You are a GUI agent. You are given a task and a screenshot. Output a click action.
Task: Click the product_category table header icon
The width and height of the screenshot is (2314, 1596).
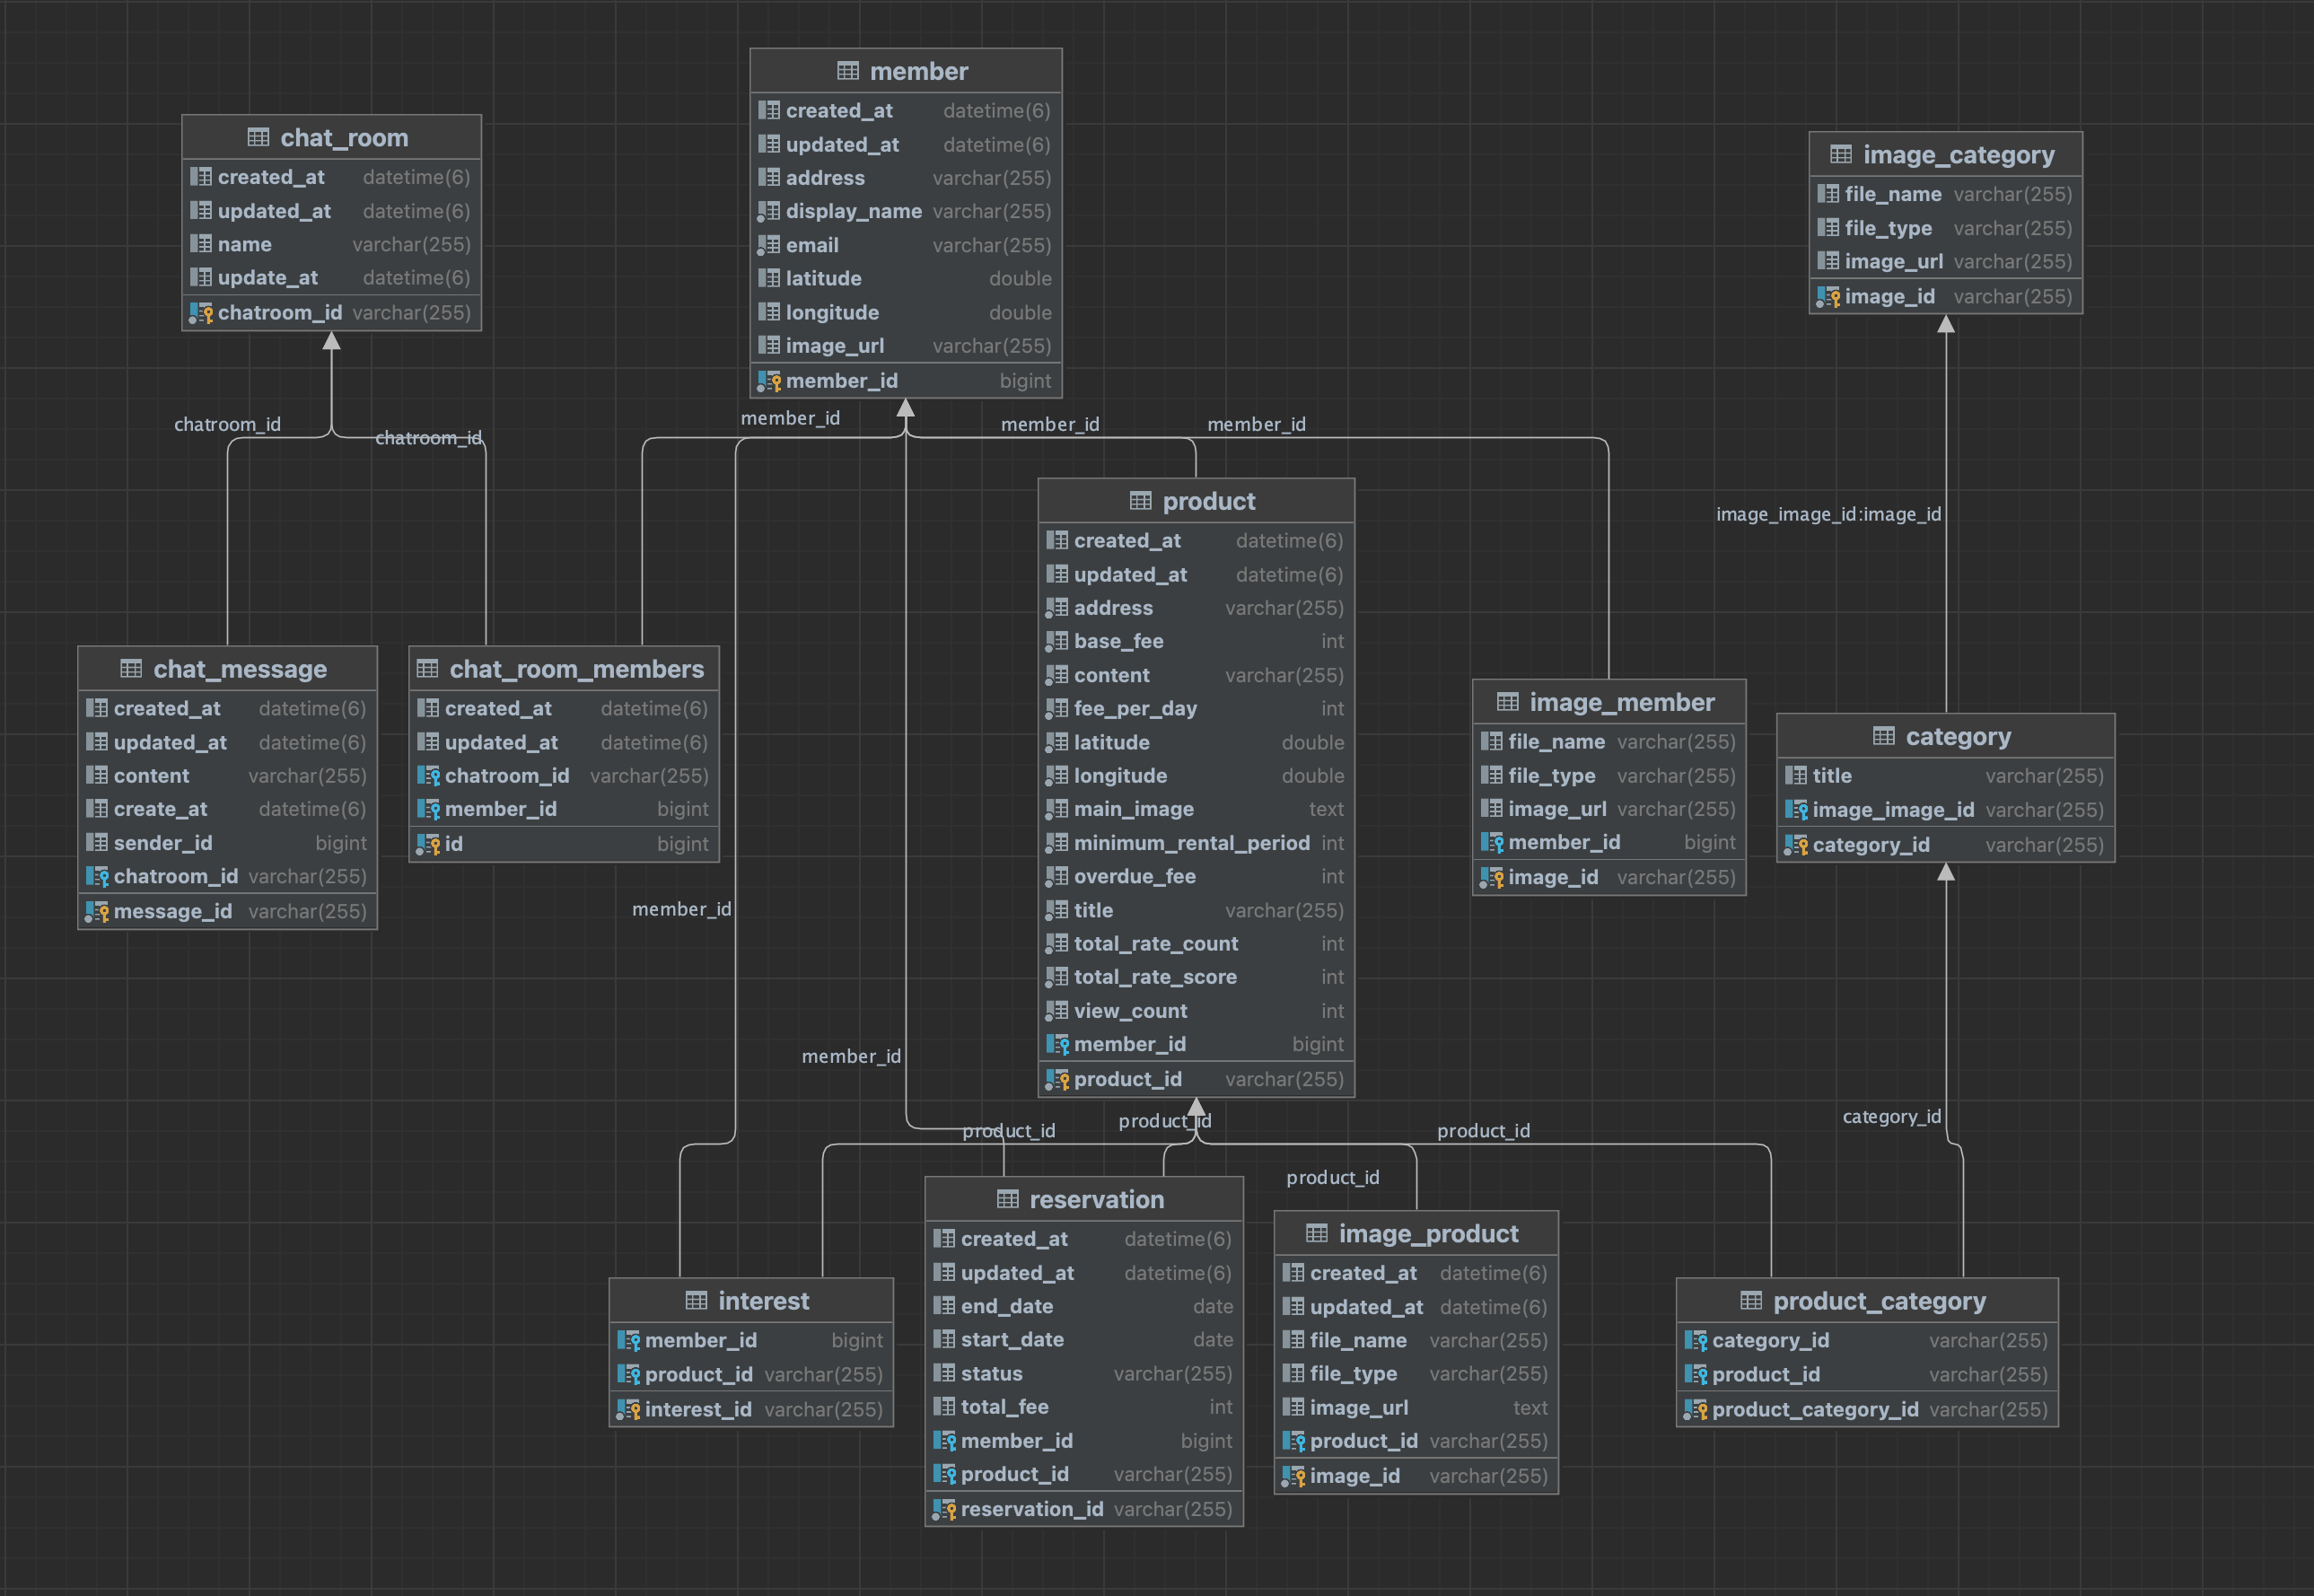click(x=1751, y=1300)
